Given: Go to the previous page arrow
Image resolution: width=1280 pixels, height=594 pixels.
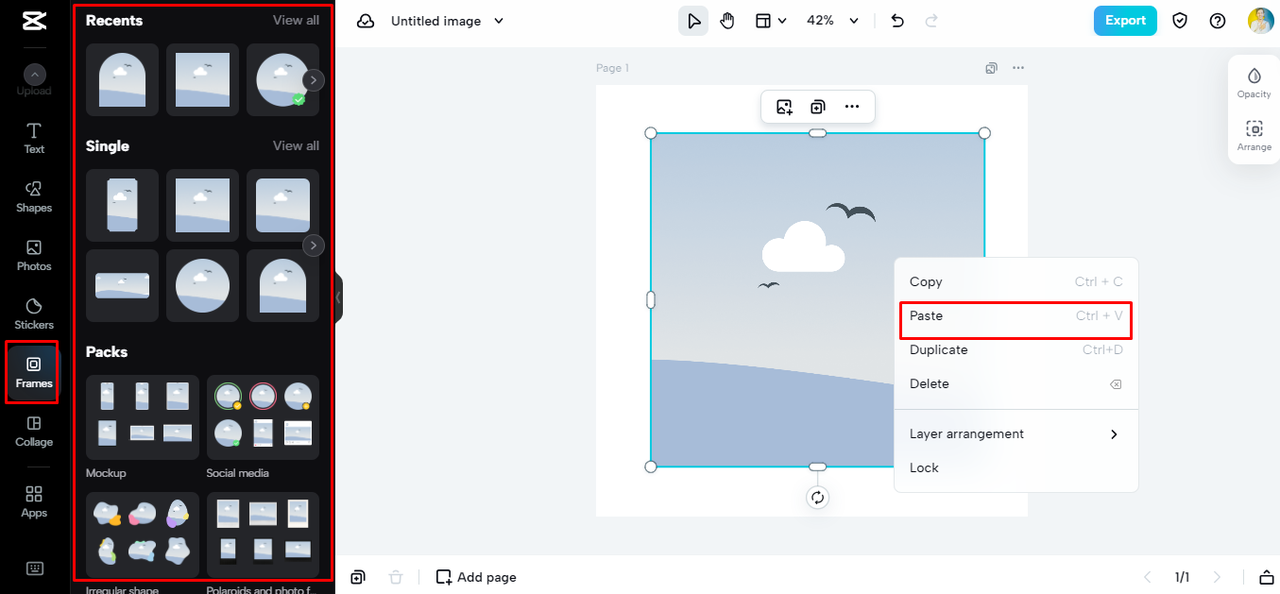Looking at the screenshot, I should pyautogui.click(x=1147, y=577).
